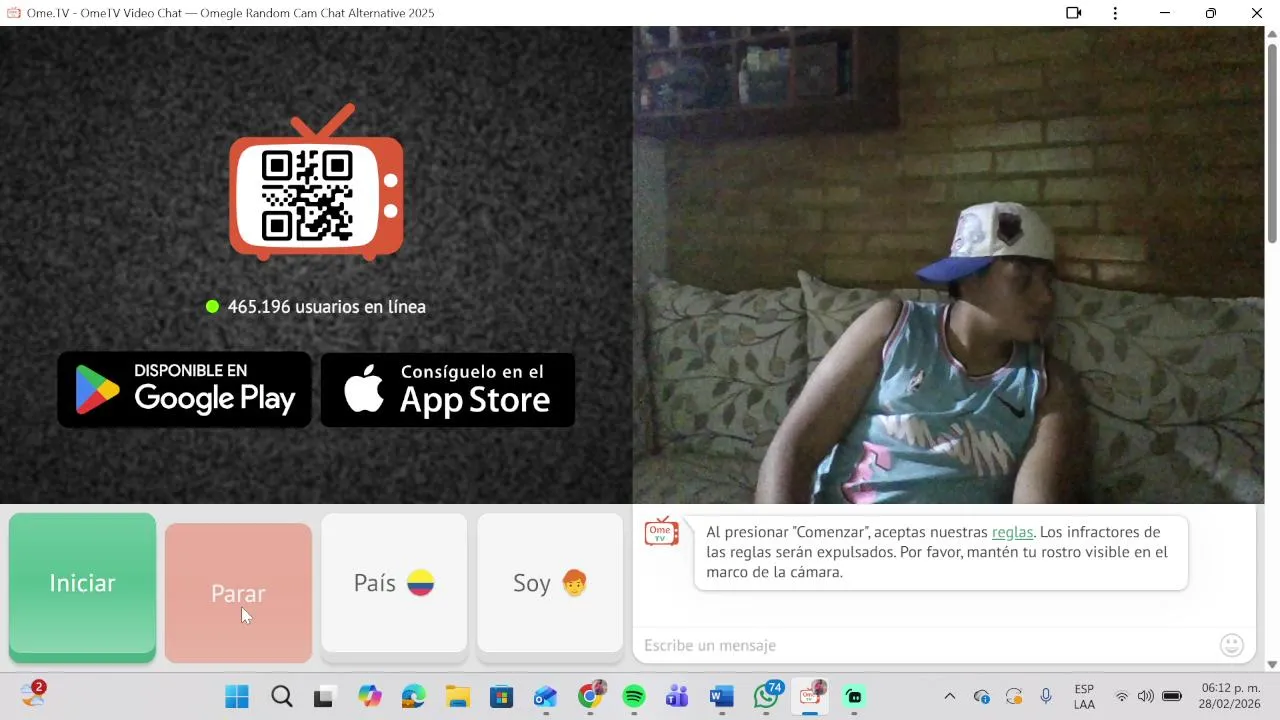Screen dimensions: 1280x720
Task: Open WhatsApp with 74 notifications
Action: tap(767, 696)
